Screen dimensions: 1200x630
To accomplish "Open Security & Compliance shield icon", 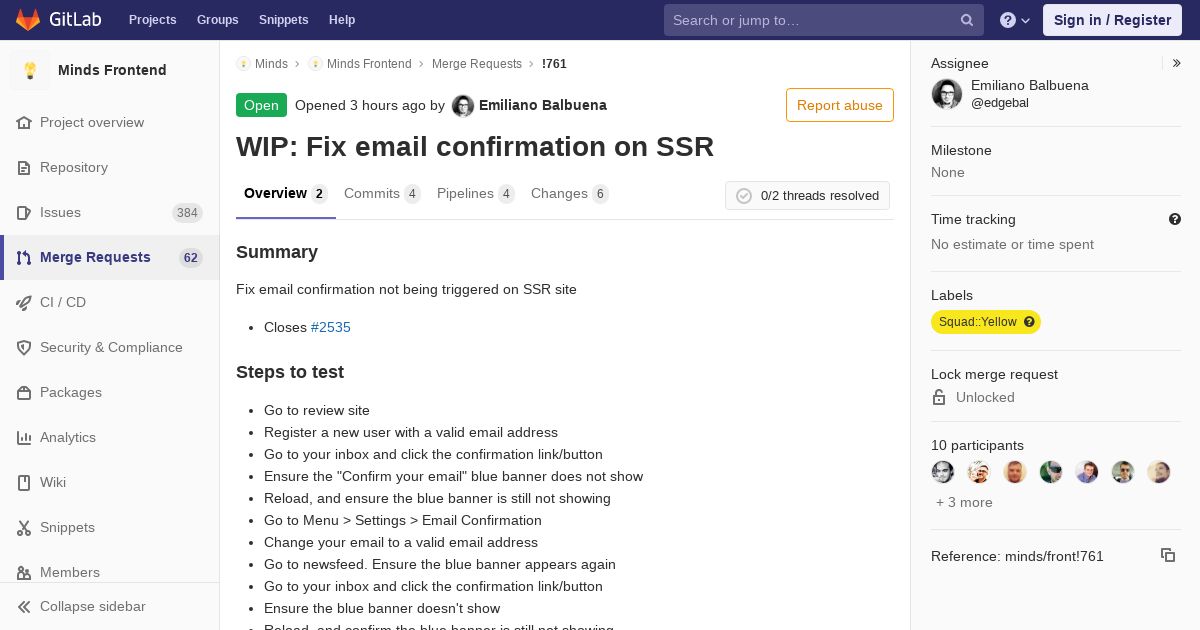I will (x=24, y=348).
